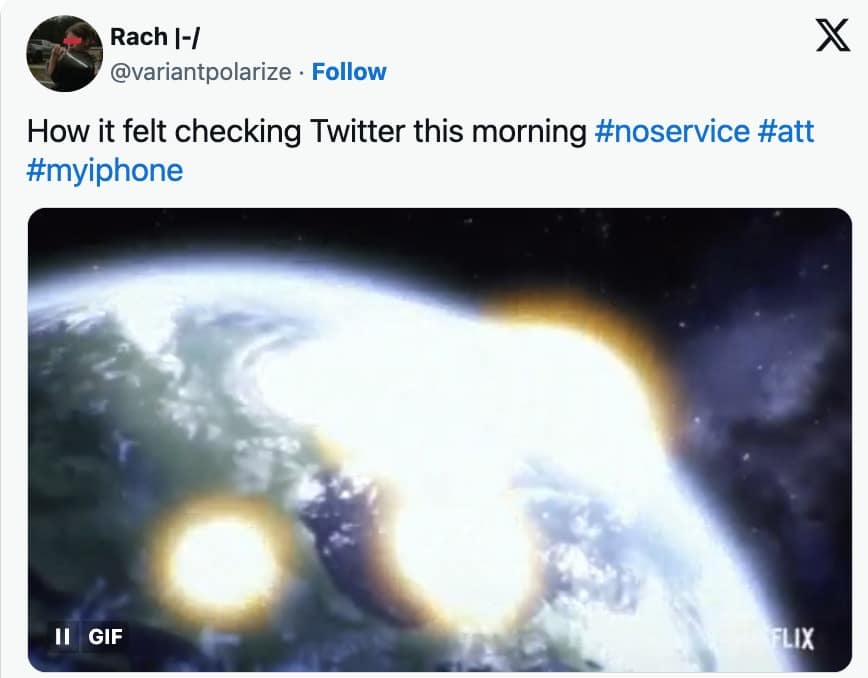The height and width of the screenshot is (678, 868).
Task: Click the dot separator before Follow
Action: coord(301,72)
